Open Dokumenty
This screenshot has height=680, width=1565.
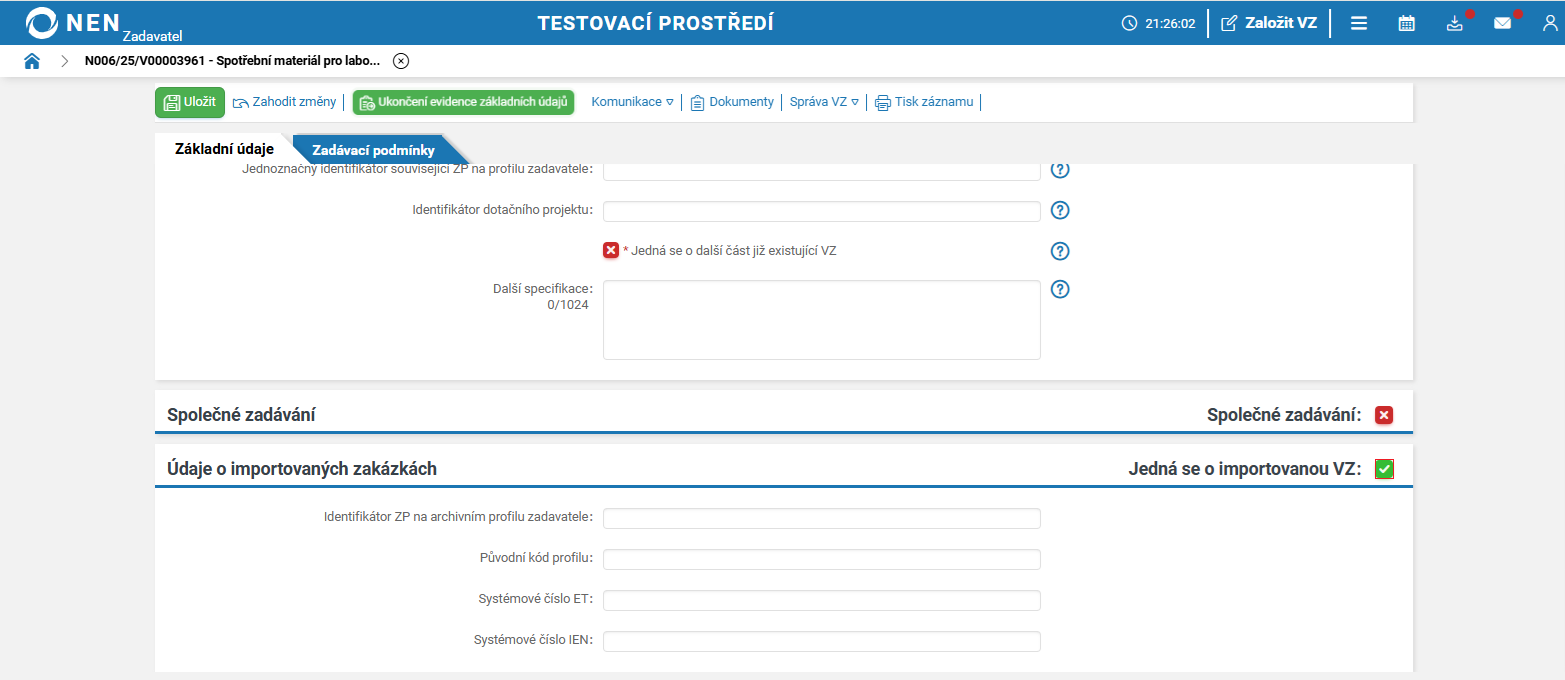point(732,102)
